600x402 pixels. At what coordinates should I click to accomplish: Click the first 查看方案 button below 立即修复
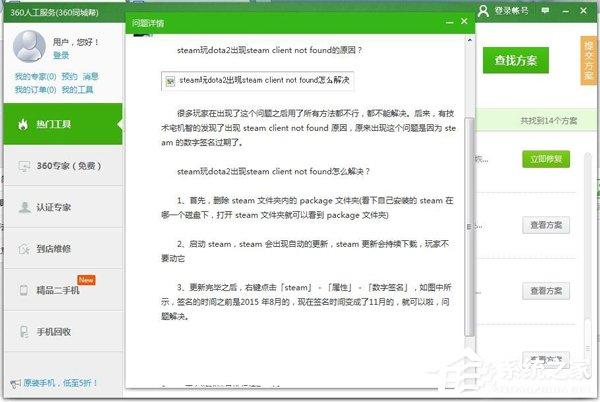coord(546,225)
